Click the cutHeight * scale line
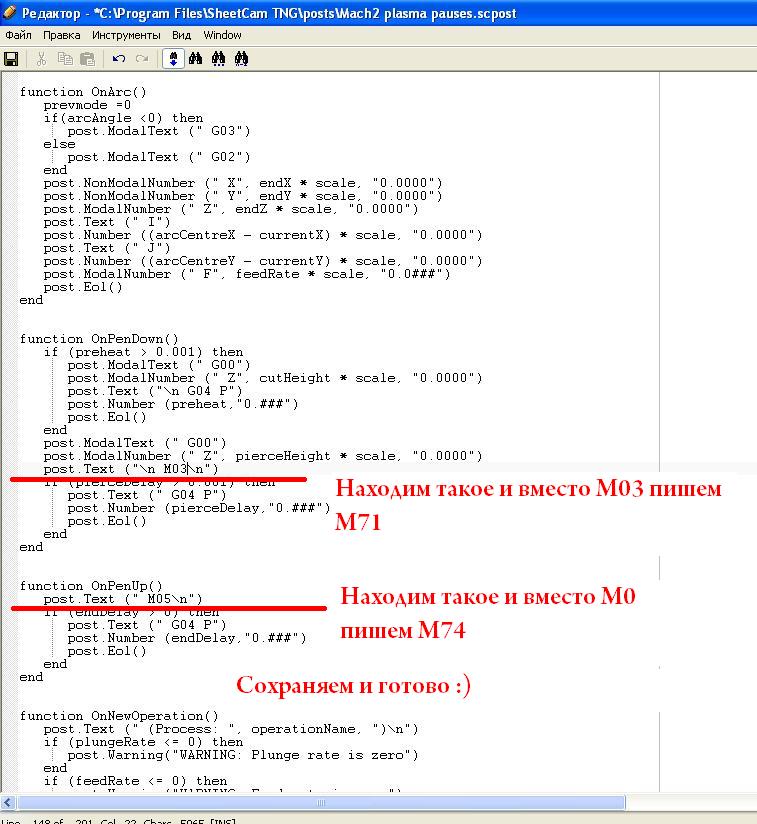Image resolution: width=757 pixels, height=824 pixels. tap(275, 378)
